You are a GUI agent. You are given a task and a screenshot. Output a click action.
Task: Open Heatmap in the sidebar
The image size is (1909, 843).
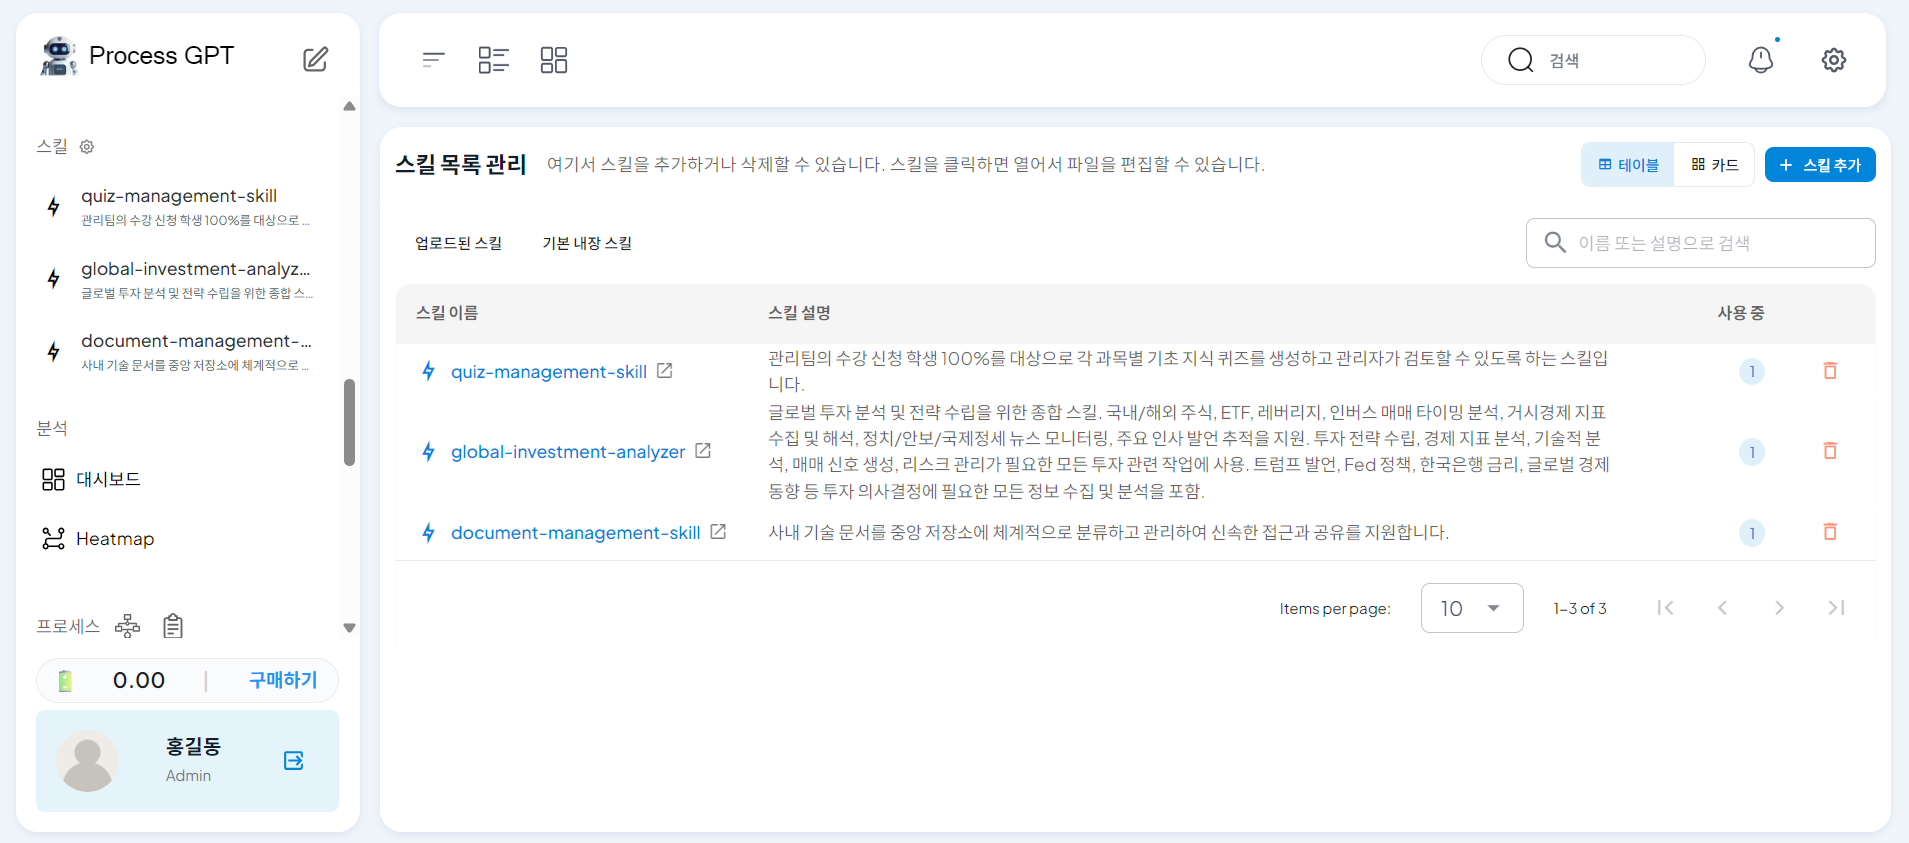98,539
